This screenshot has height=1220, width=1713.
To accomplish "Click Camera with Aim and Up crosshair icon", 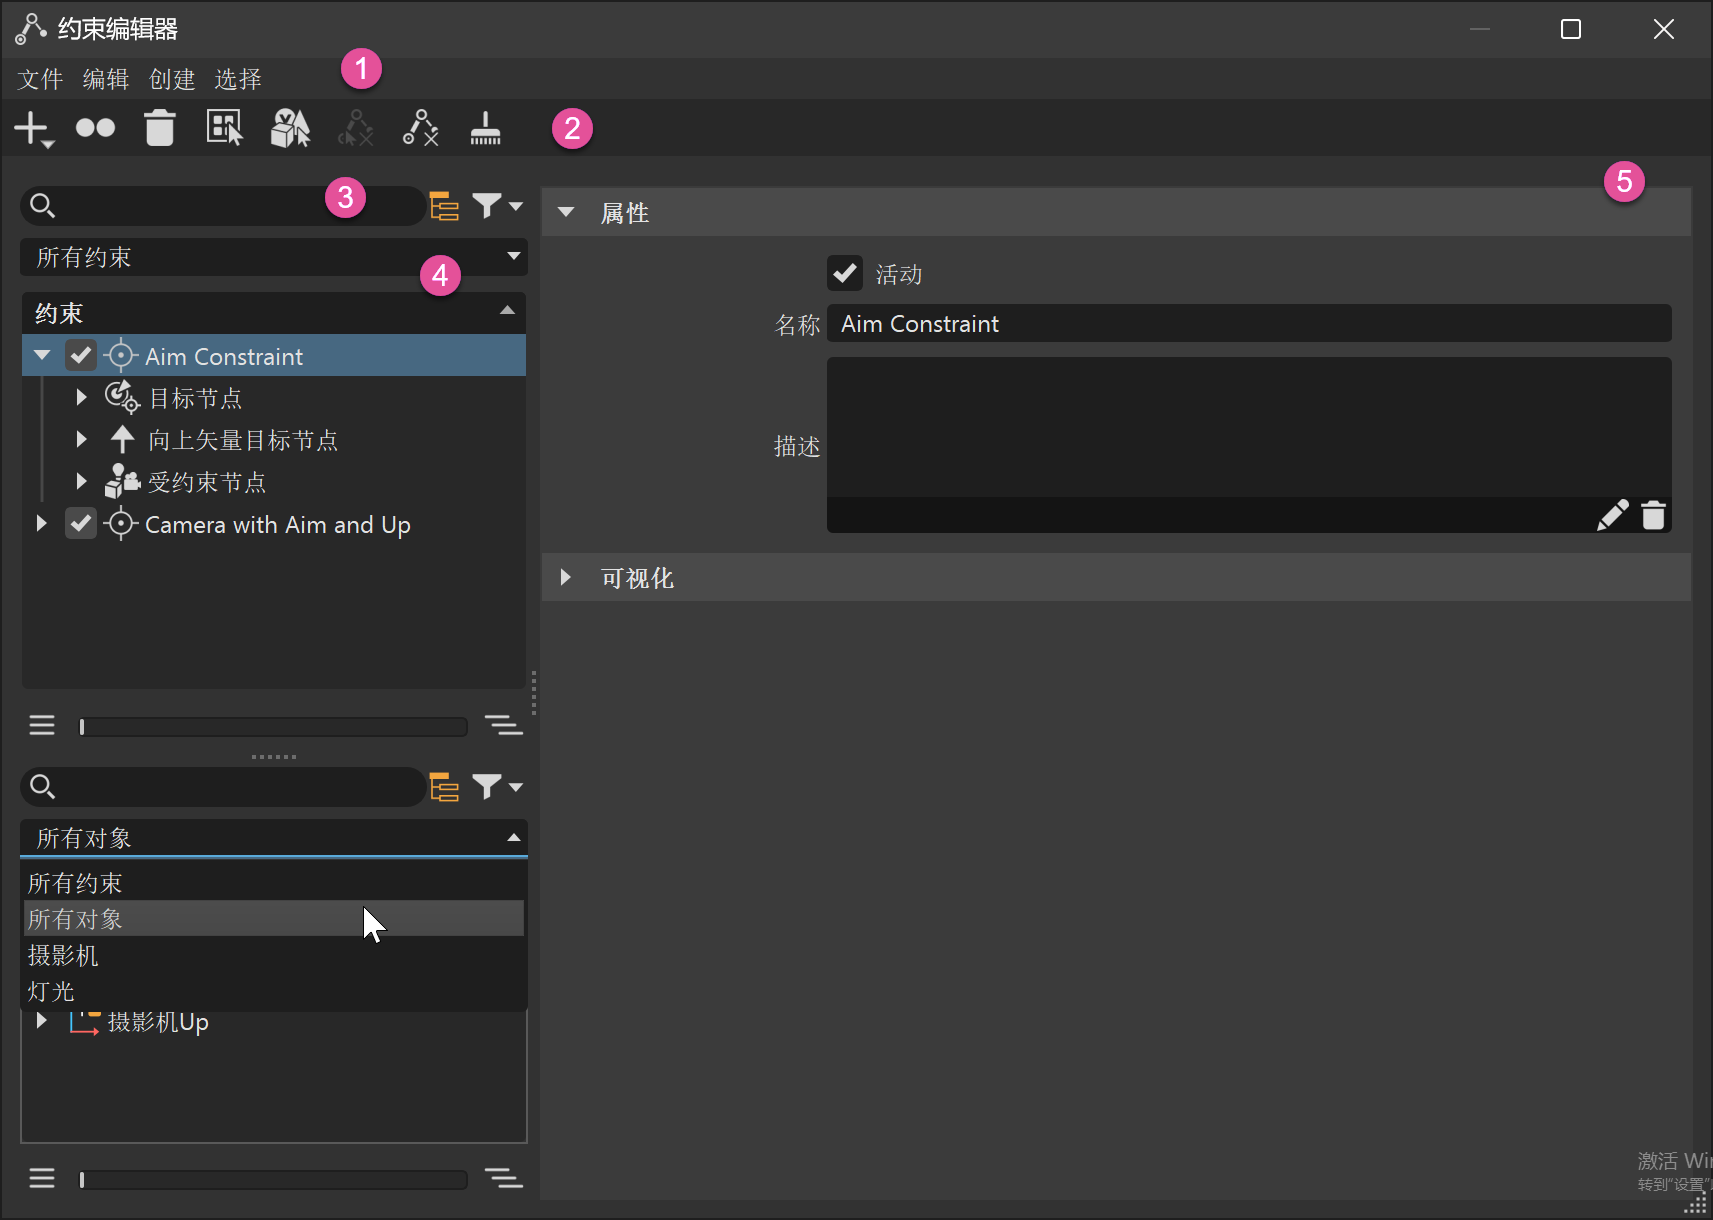I will pos(121,523).
